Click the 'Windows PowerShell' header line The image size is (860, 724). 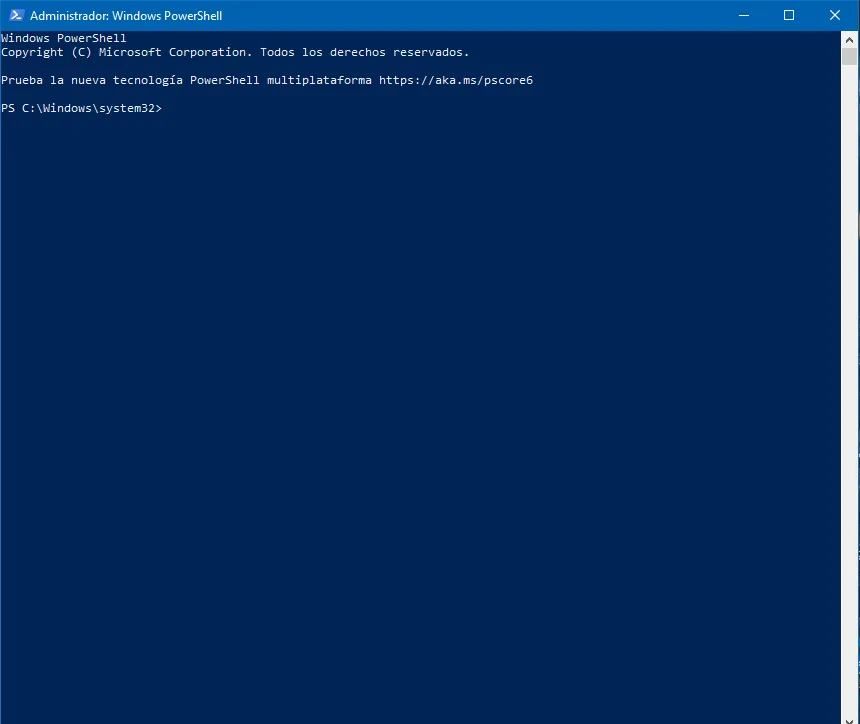64,38
